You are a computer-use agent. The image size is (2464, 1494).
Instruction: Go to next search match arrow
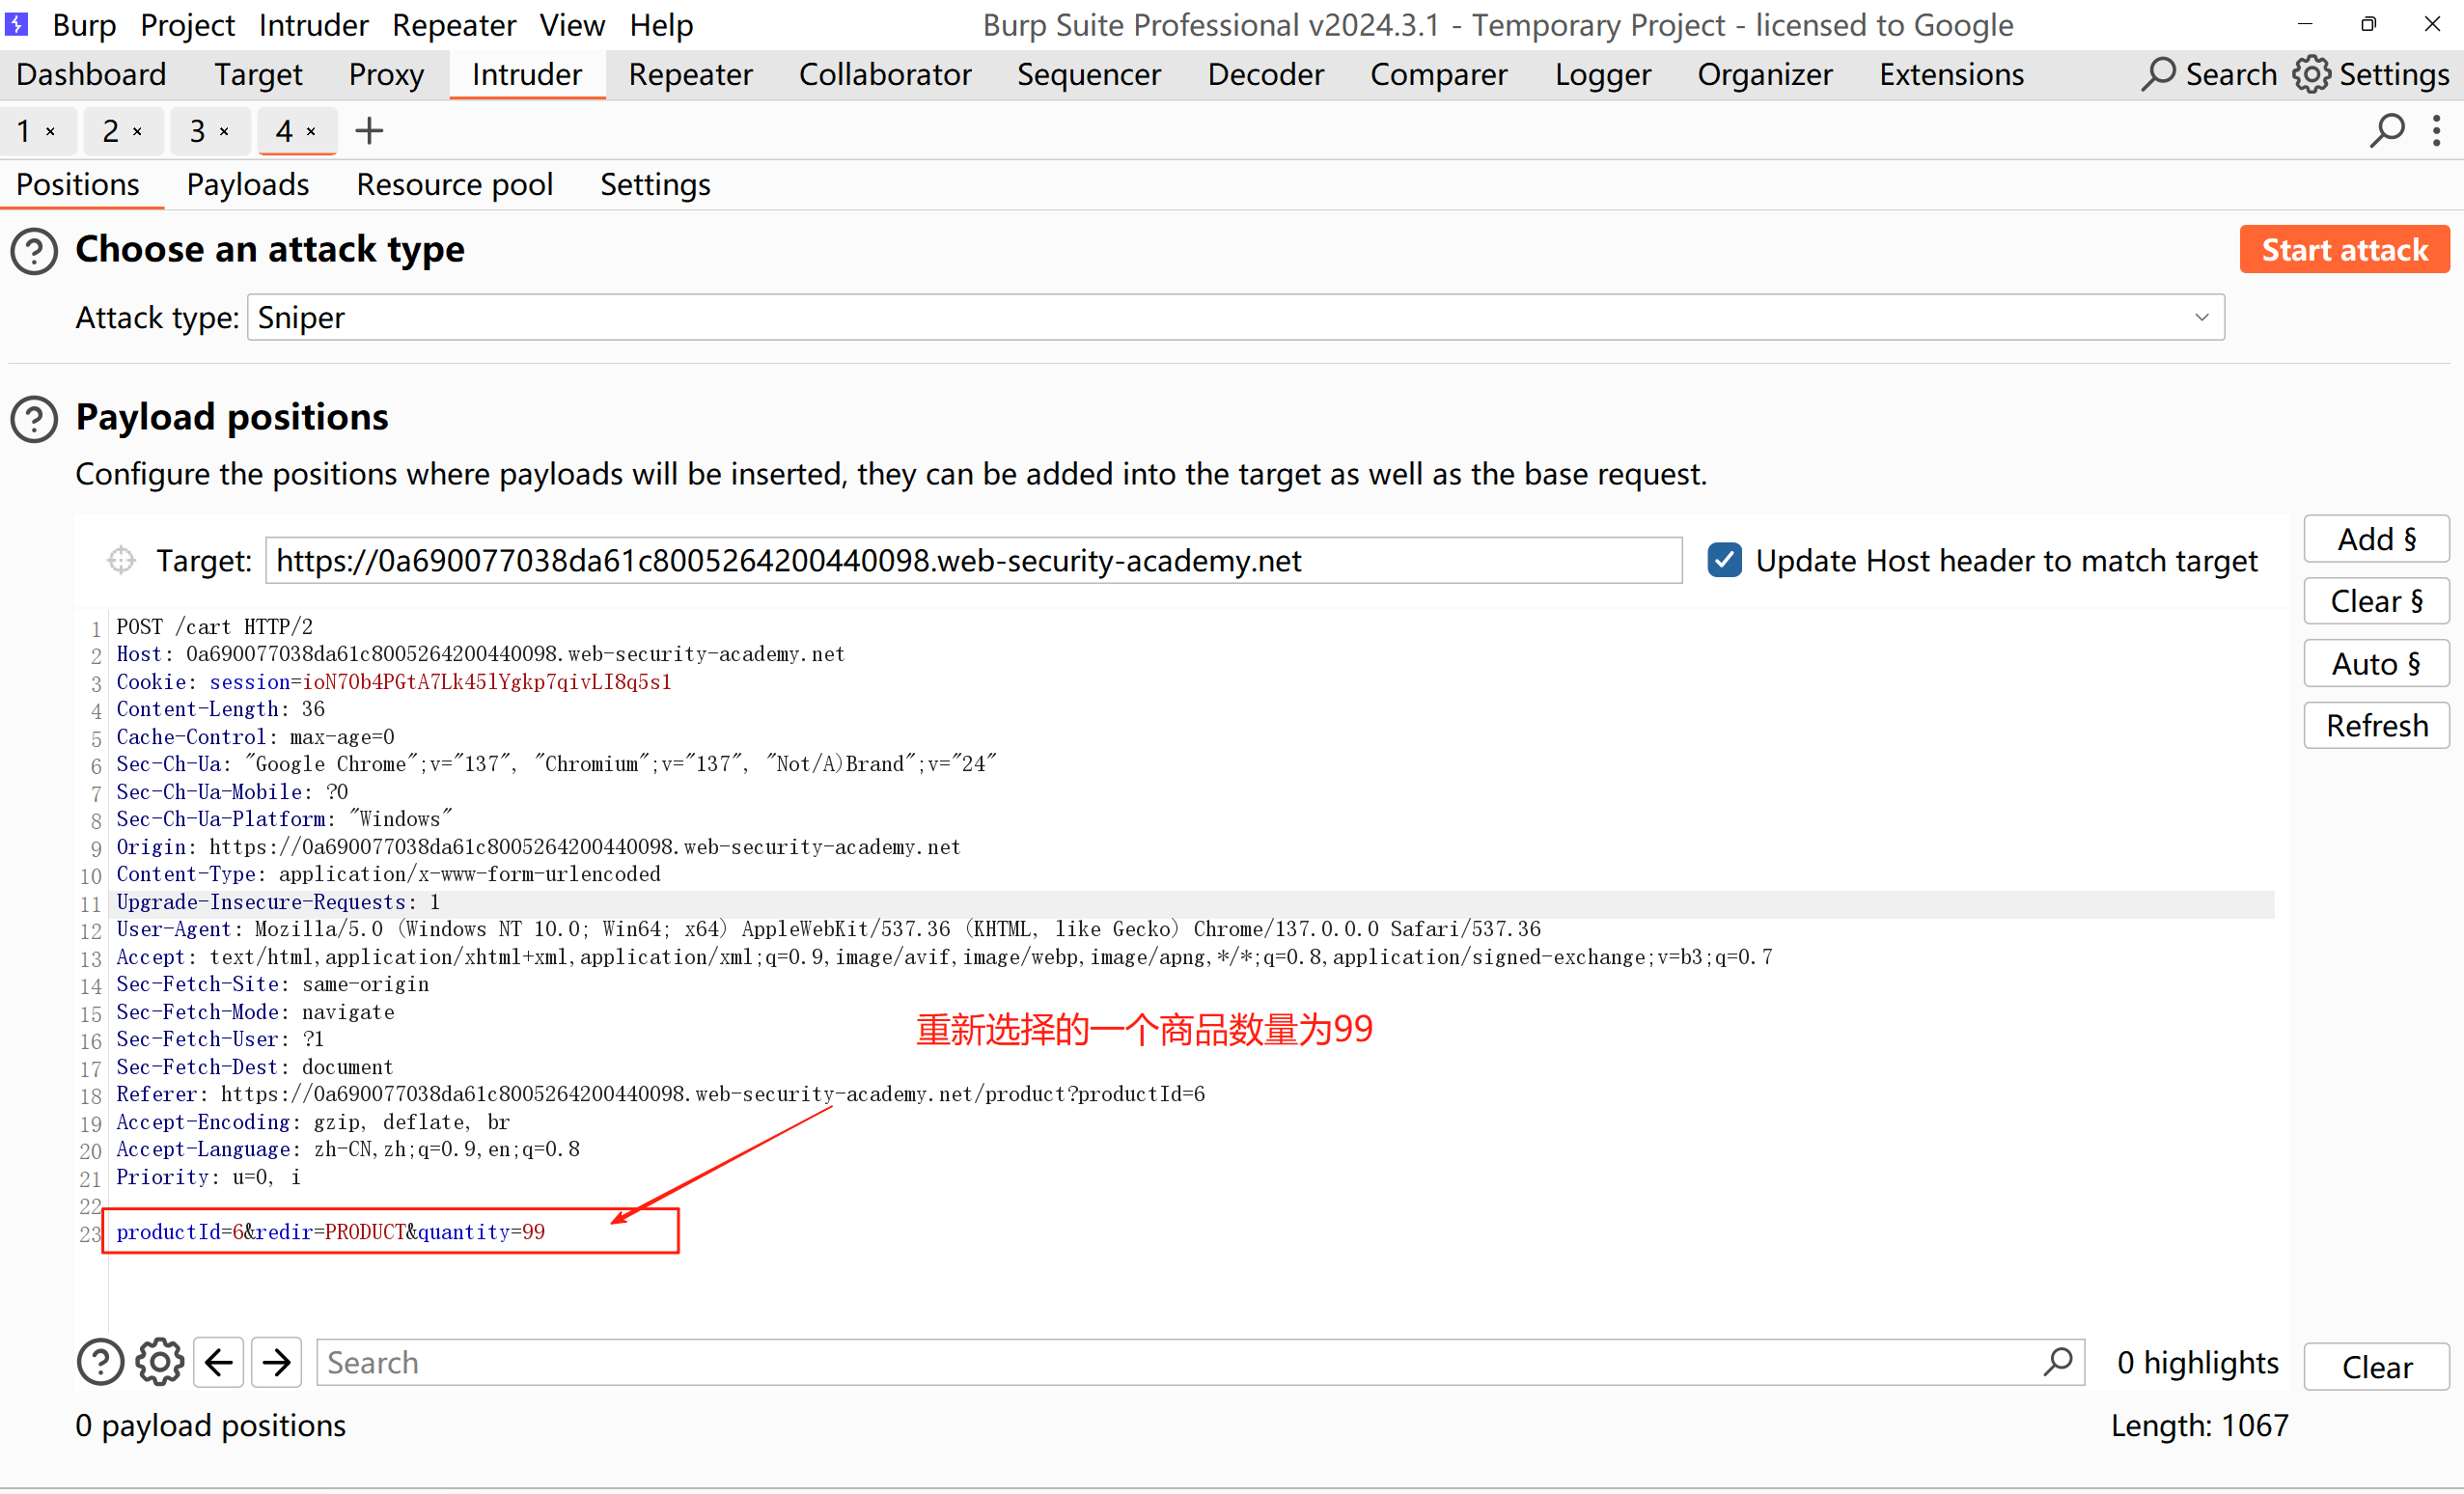click(277, 1363)
